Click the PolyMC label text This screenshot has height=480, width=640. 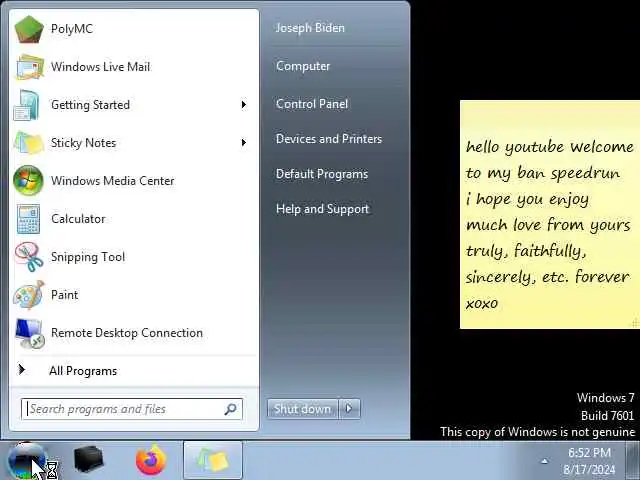[72, 29]
